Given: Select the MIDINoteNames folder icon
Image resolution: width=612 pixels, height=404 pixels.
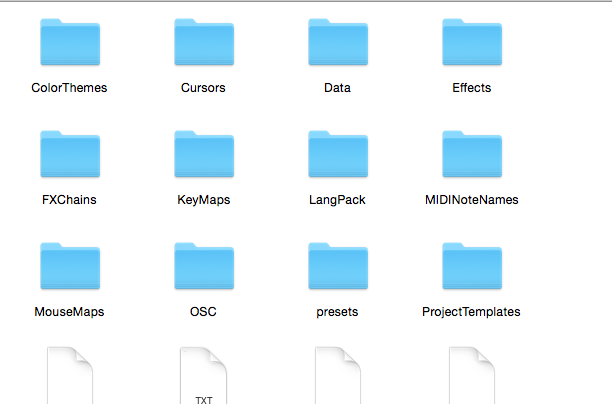Looking at the screenshot, I should 472,154.
